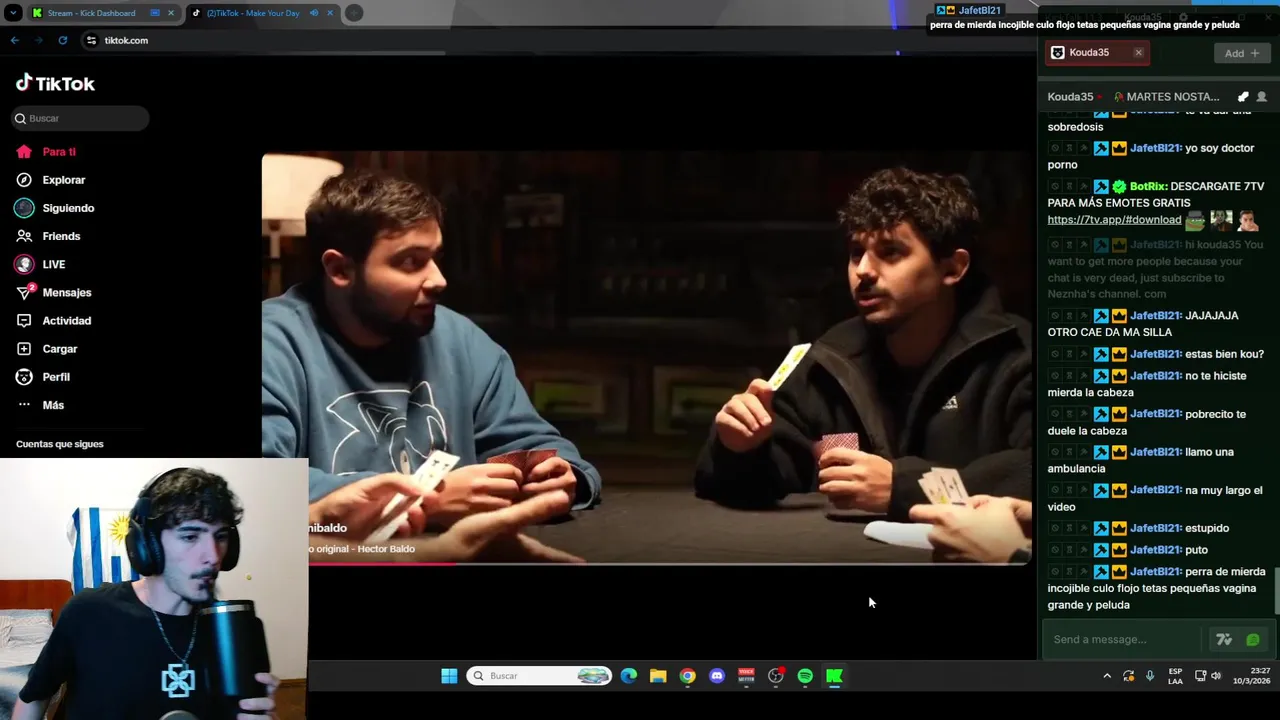The height and width of the screenshot is (720, 1280).
Task: Open chat users list icon
Action: pyautogui.click(x=1261, y=97)
